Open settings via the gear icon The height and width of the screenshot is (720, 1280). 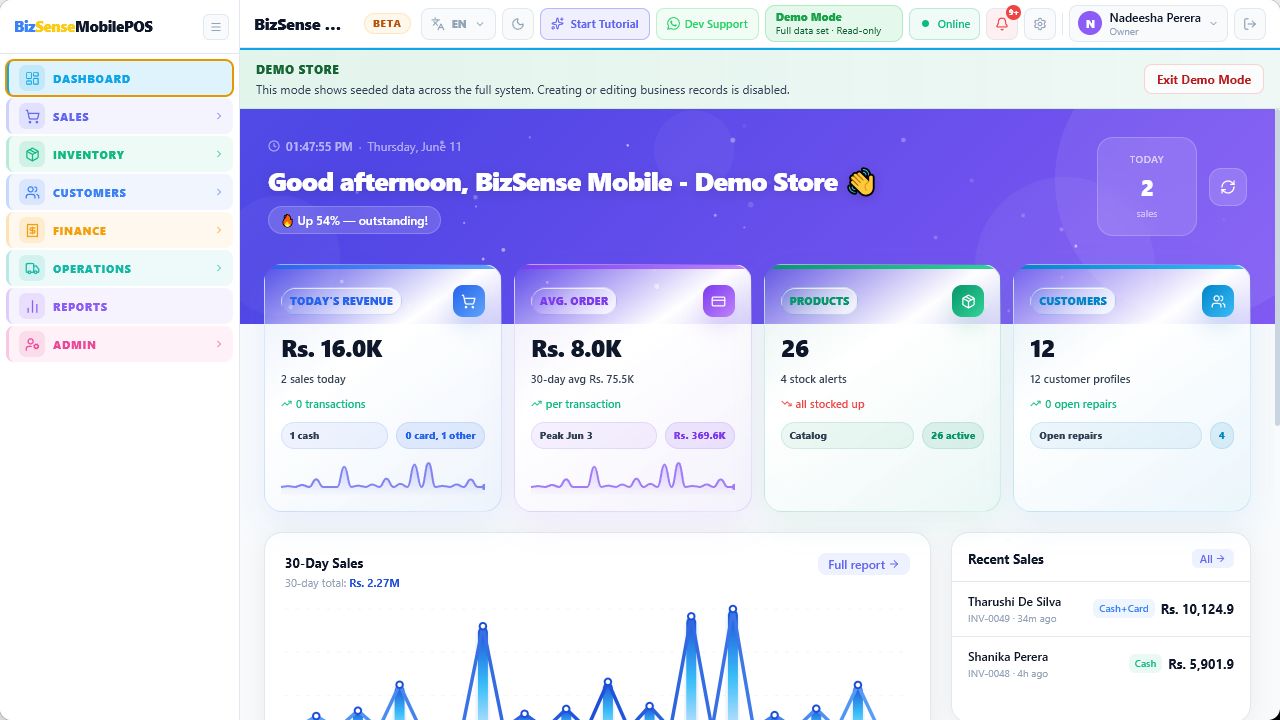1040,24
